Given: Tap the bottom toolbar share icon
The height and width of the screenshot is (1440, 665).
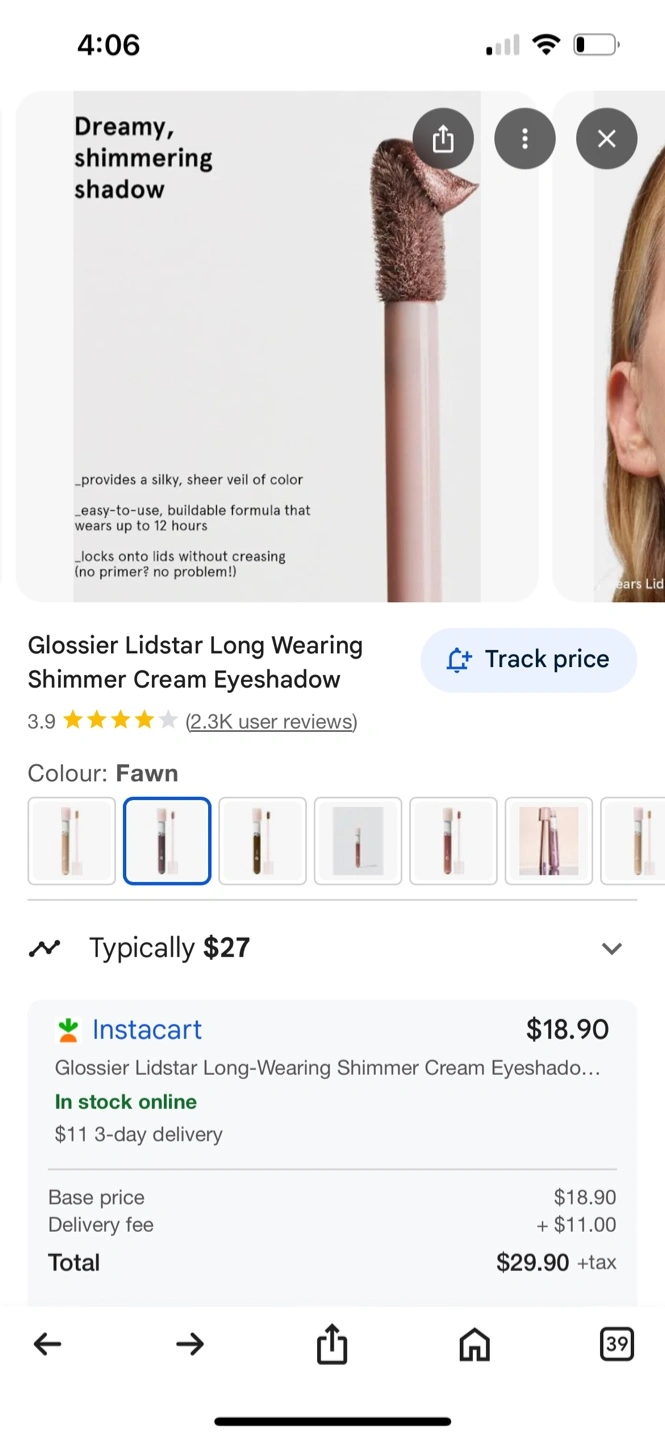Looking at the screenshot, I should pyautogui.click(x=332, y=1345).
